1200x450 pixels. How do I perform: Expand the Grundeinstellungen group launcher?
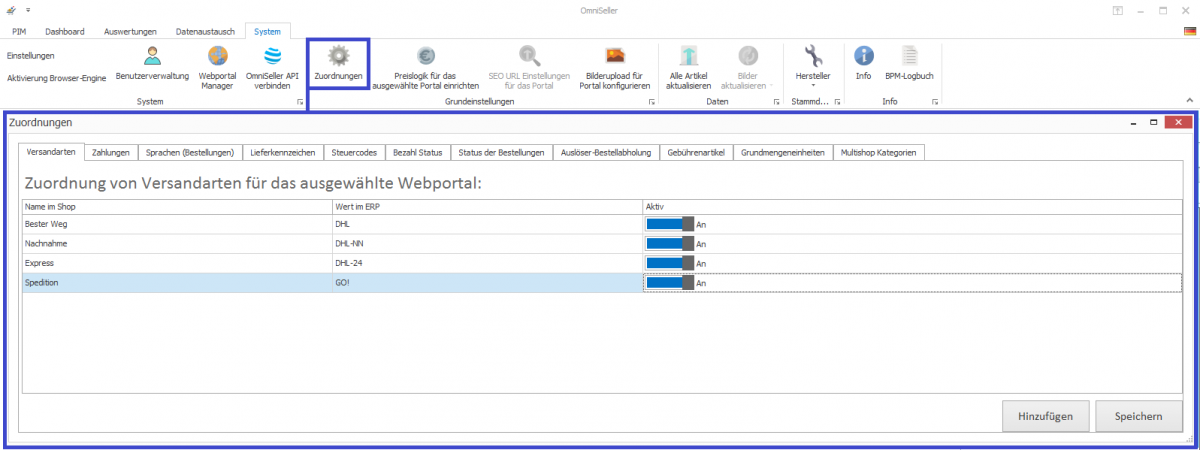tap(652, 102)
